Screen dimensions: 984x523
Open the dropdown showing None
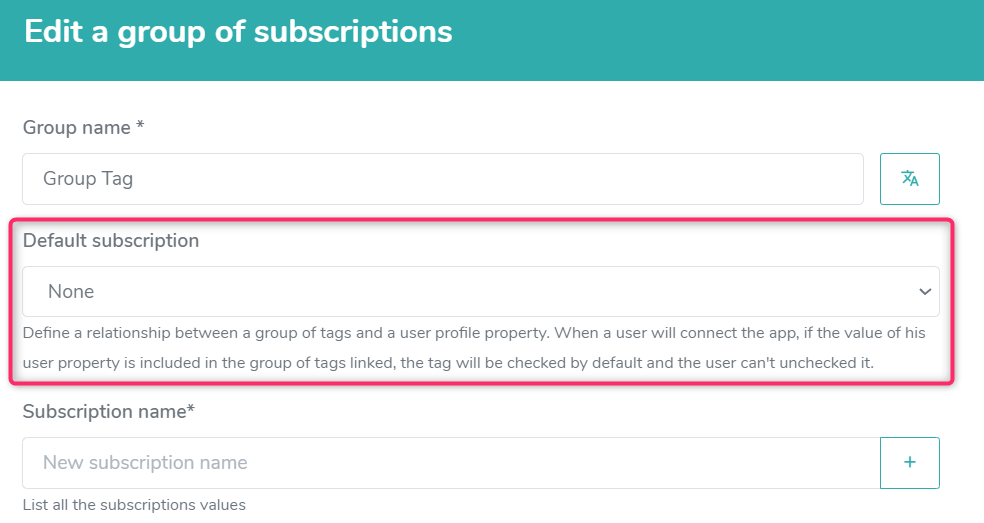click(481, 291)
